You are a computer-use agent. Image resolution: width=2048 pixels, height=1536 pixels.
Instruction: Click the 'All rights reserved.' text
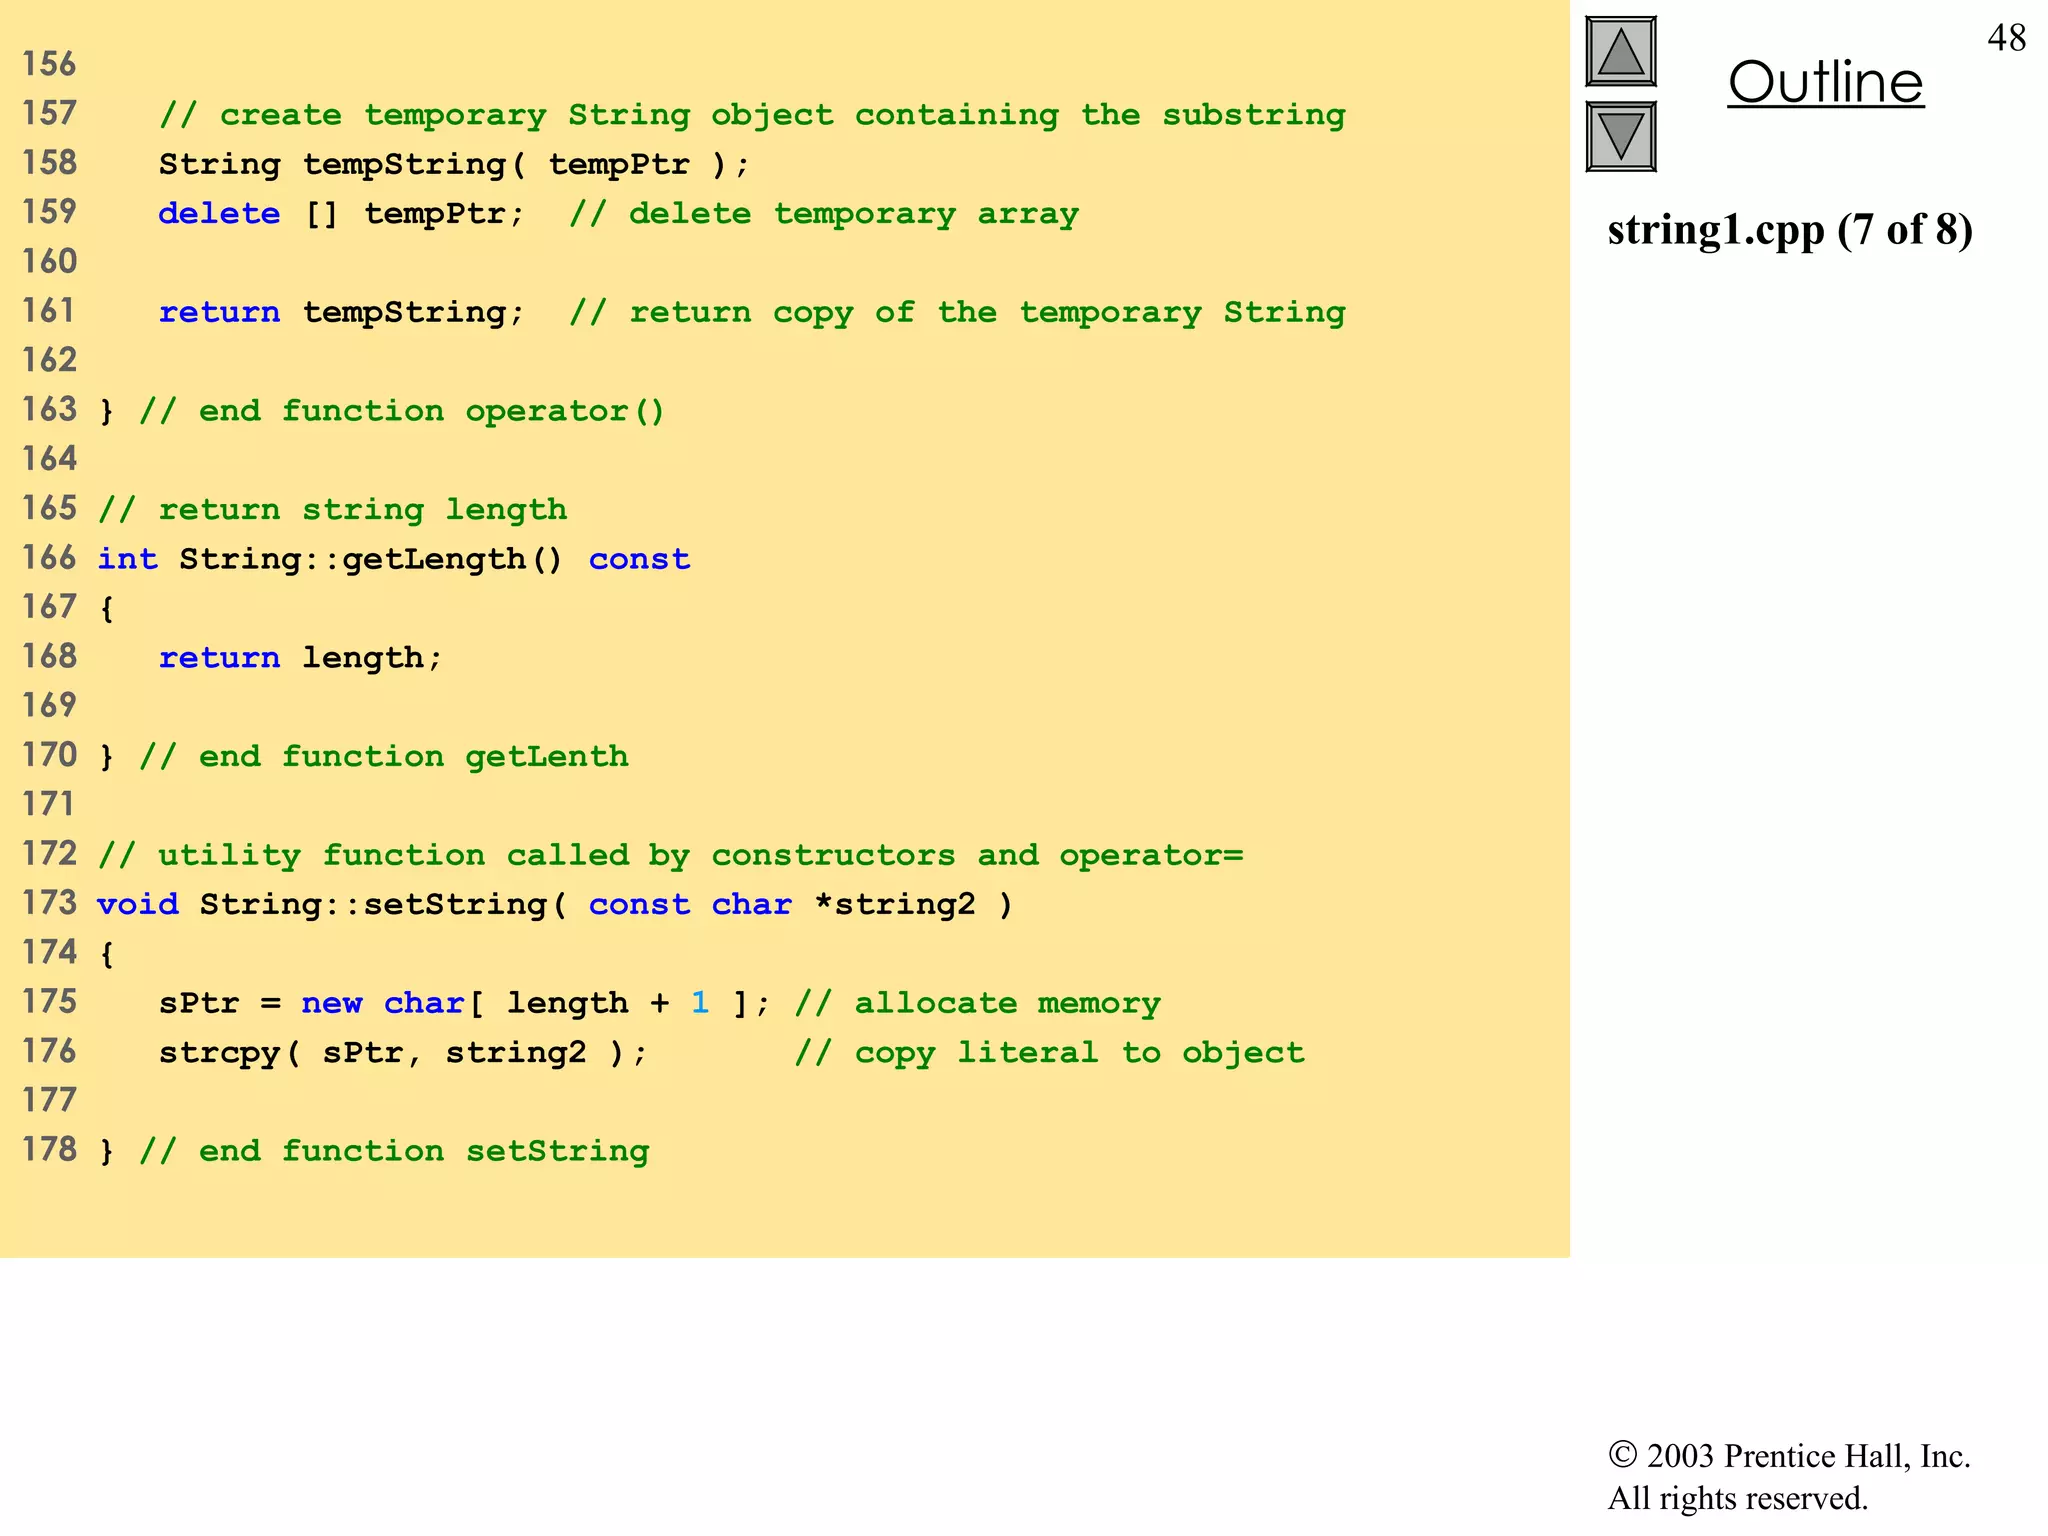(x=1737, y=1498)
